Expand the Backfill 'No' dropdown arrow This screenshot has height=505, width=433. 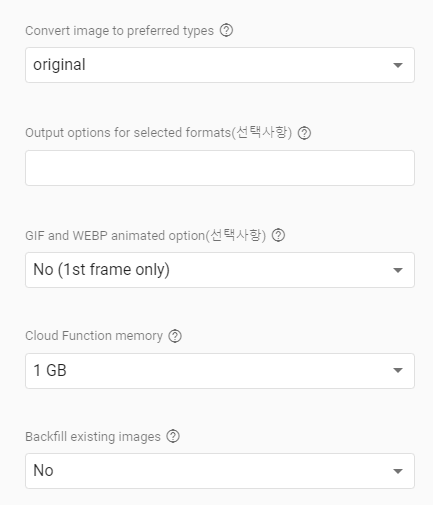398,471
